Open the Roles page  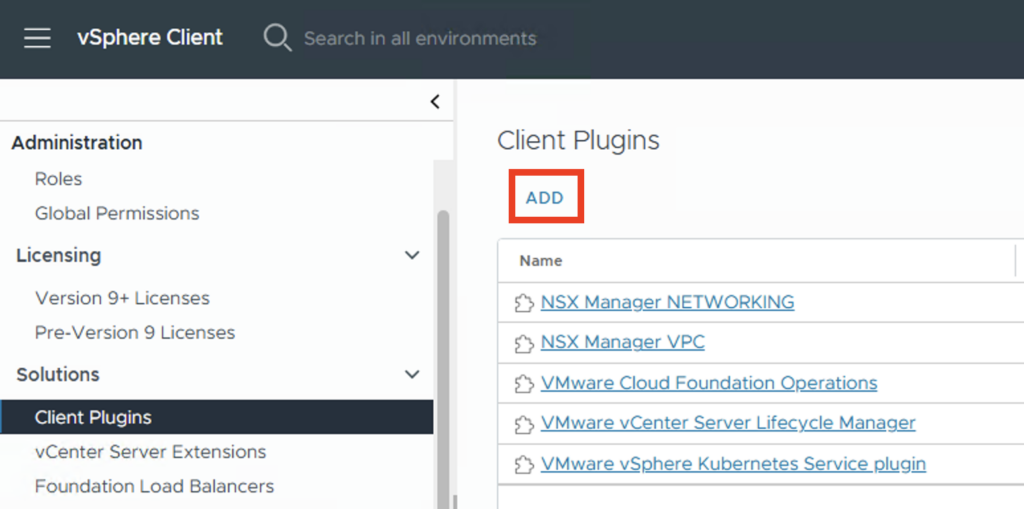click(x=58, y=179)
